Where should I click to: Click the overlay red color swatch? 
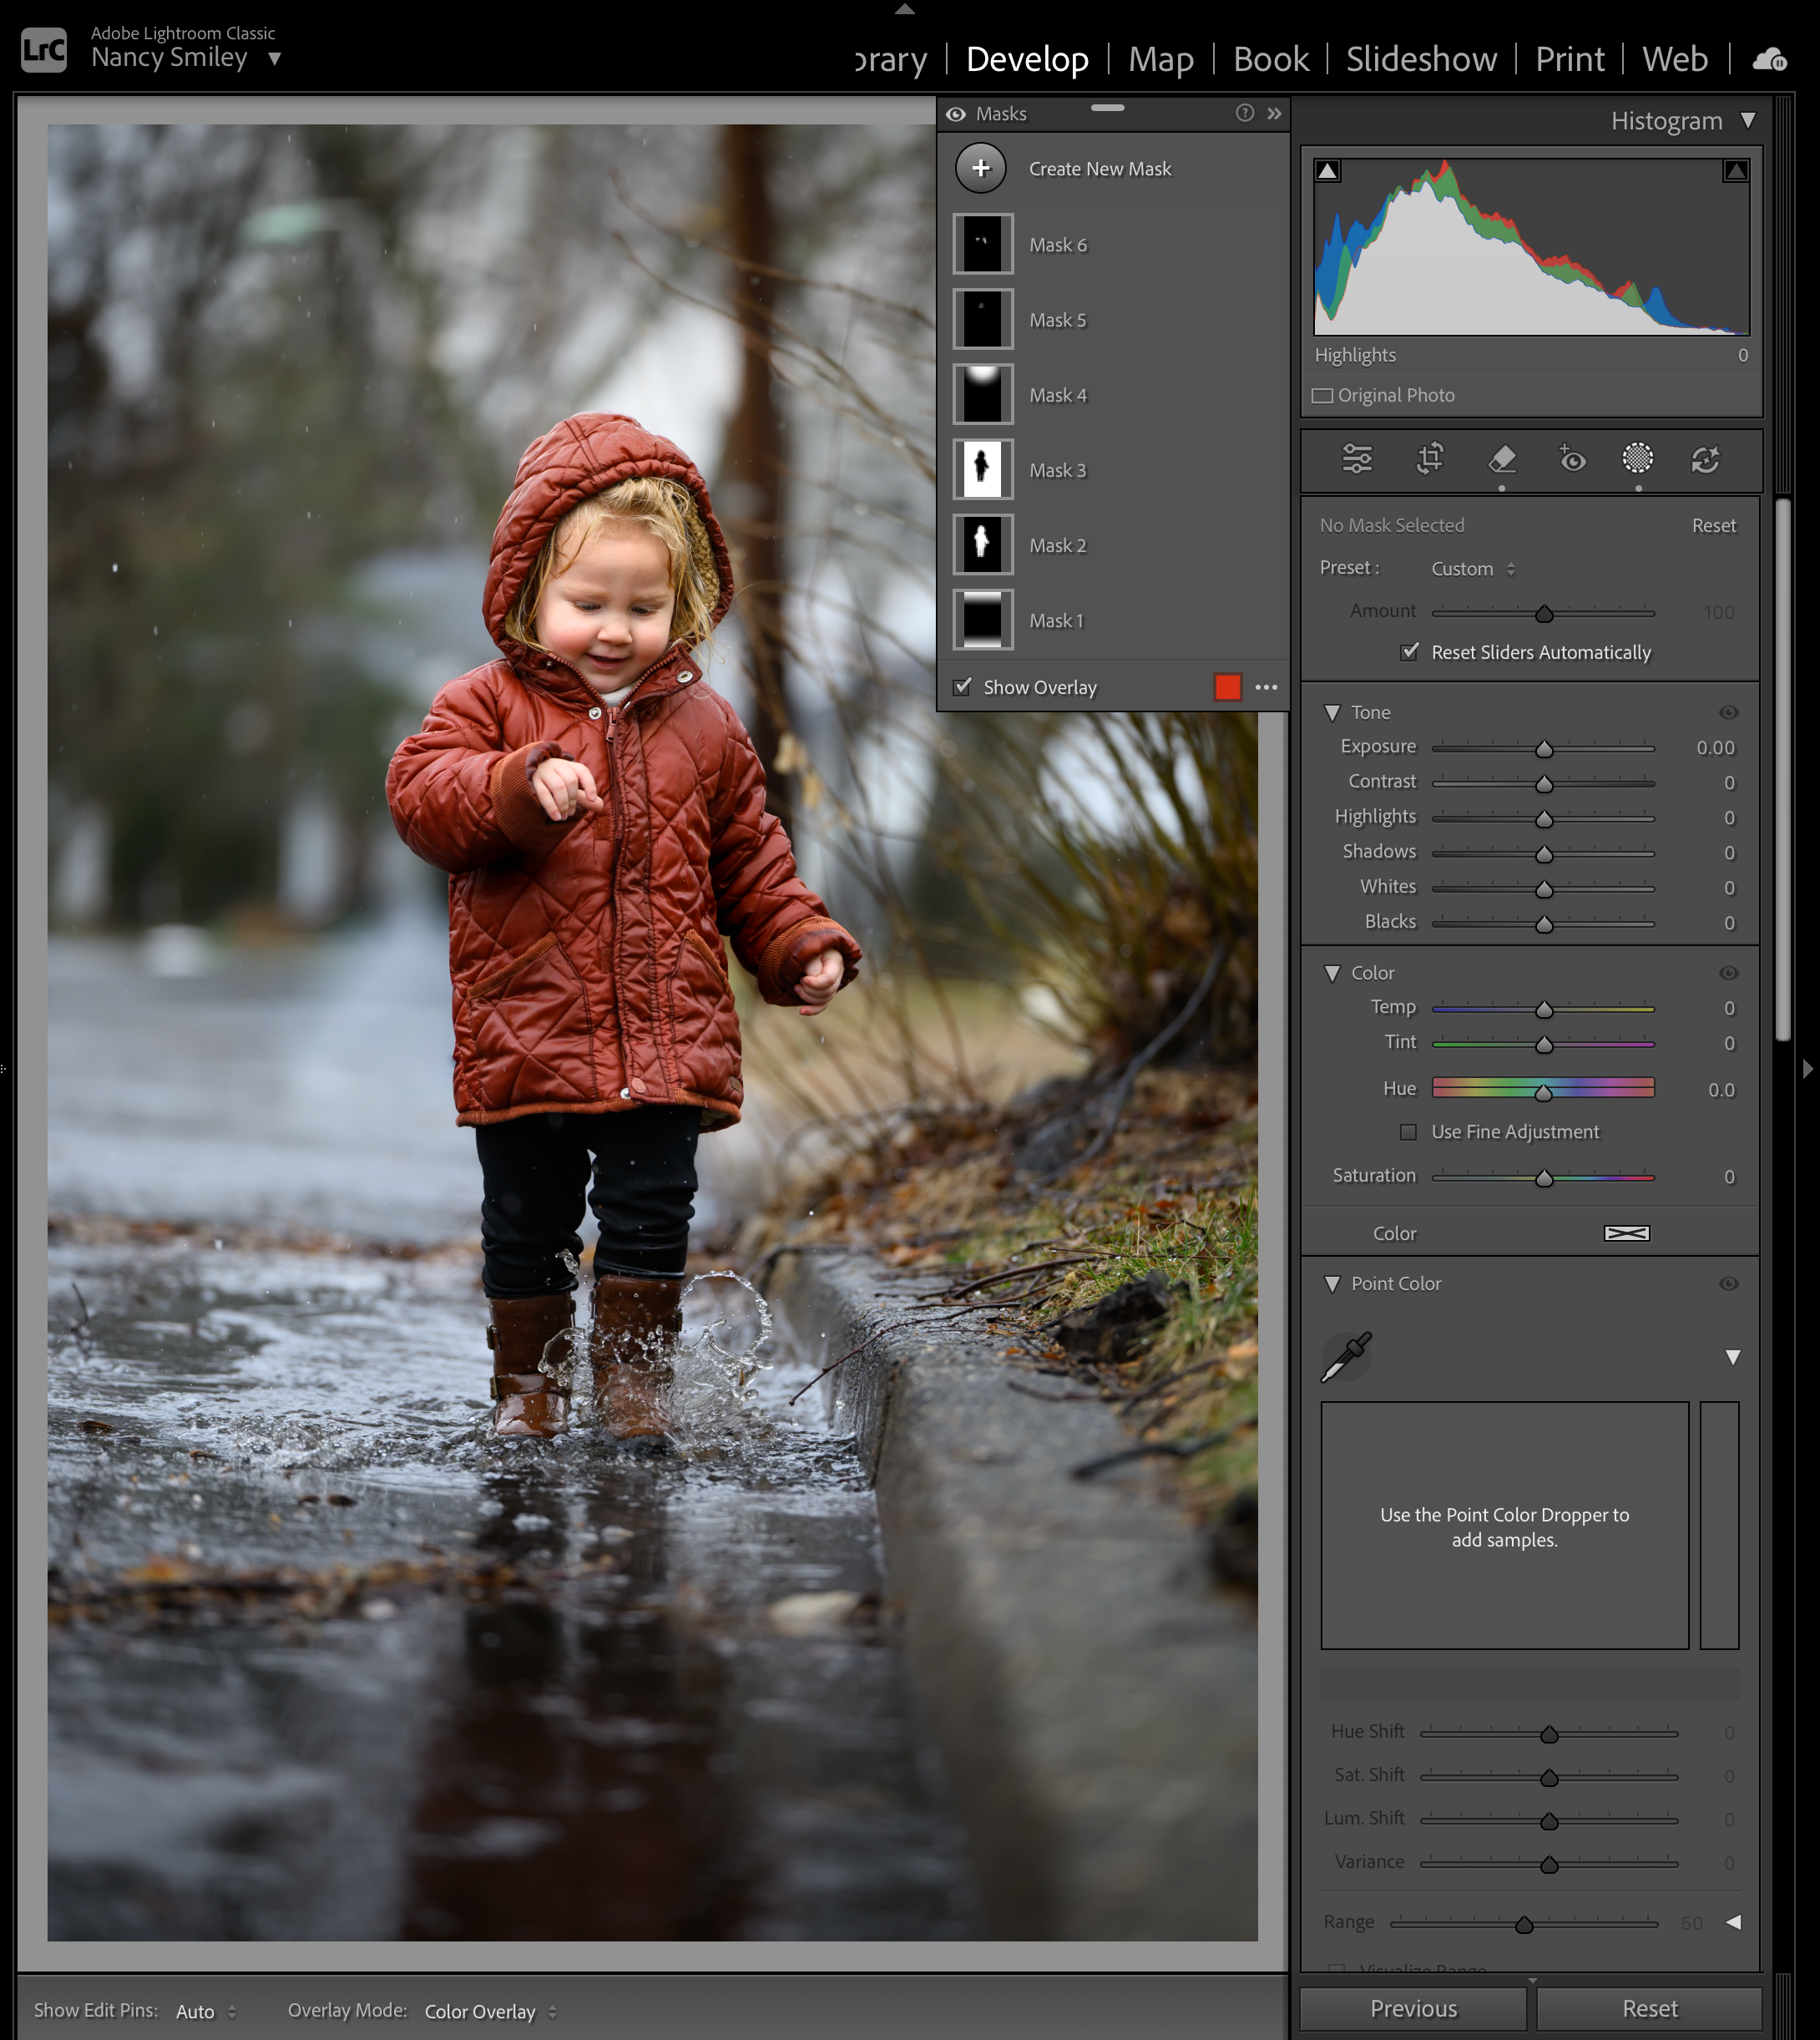pyautogui.click(x=1227, y=687)
